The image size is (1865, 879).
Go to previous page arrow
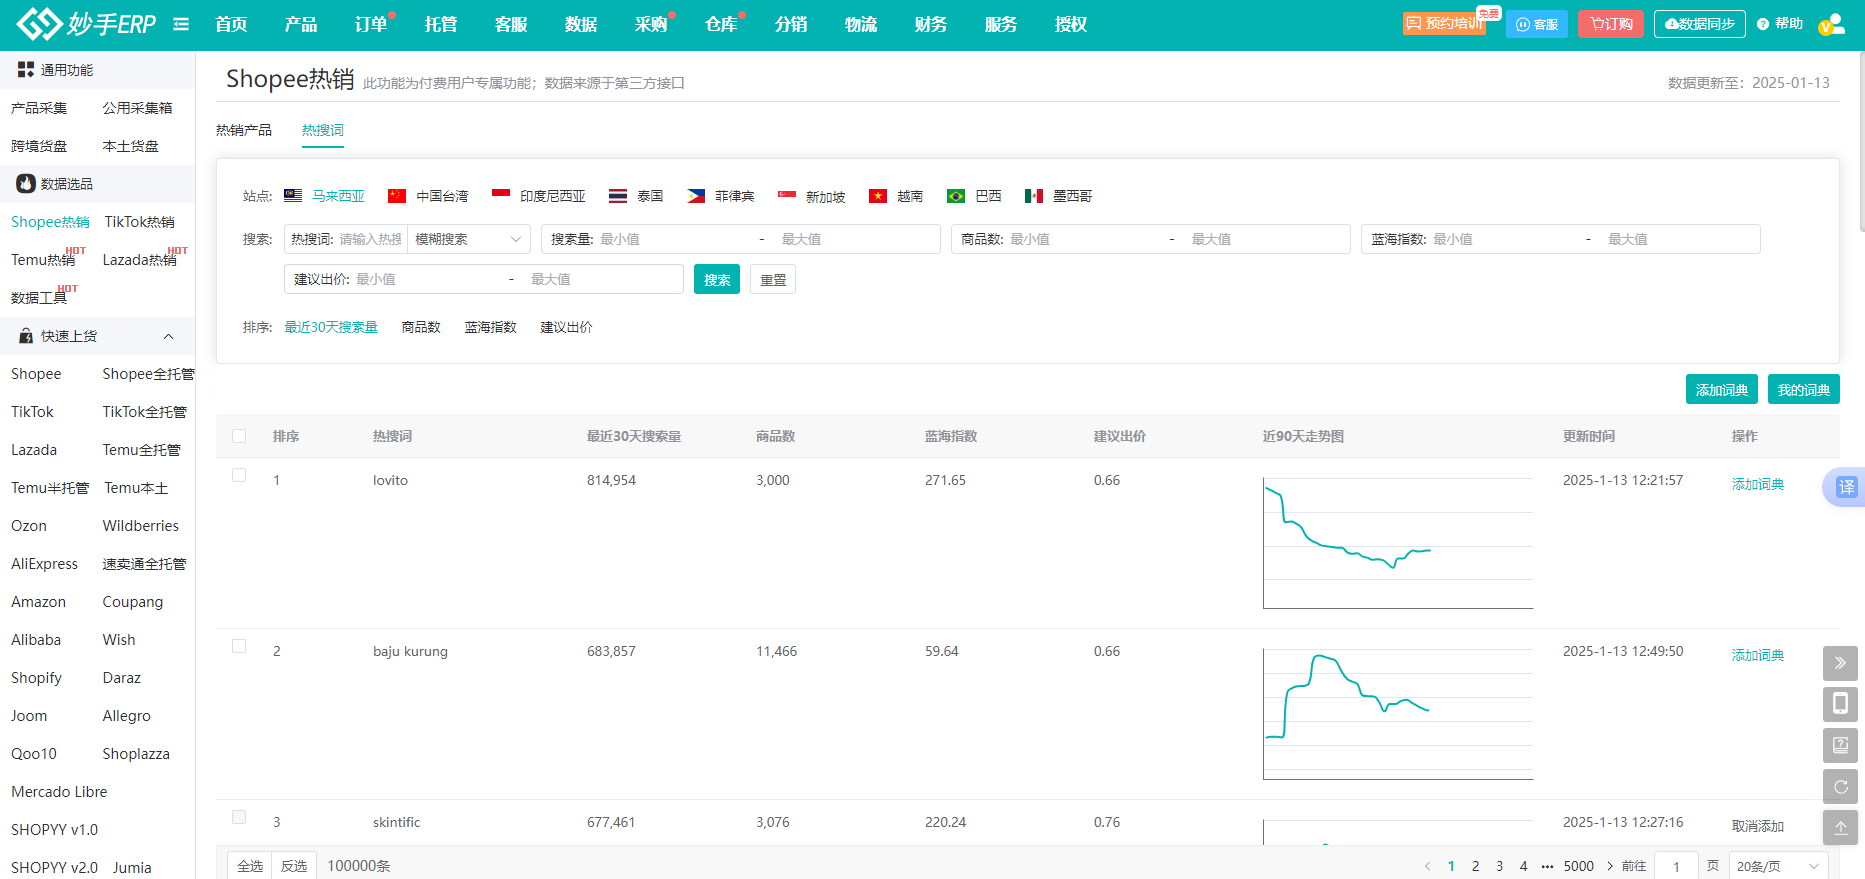click(1427, 866)
